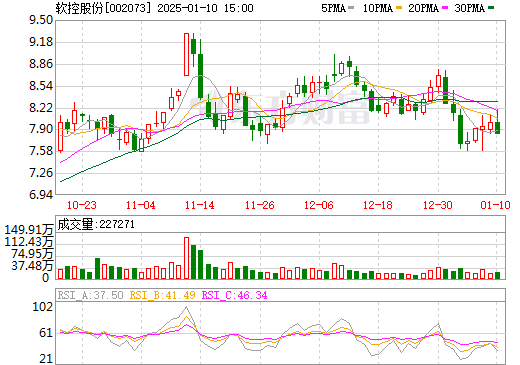Click the 30PMA green legend swatch
This screenshot has width=520, height=365.
(x=491, y=8)
